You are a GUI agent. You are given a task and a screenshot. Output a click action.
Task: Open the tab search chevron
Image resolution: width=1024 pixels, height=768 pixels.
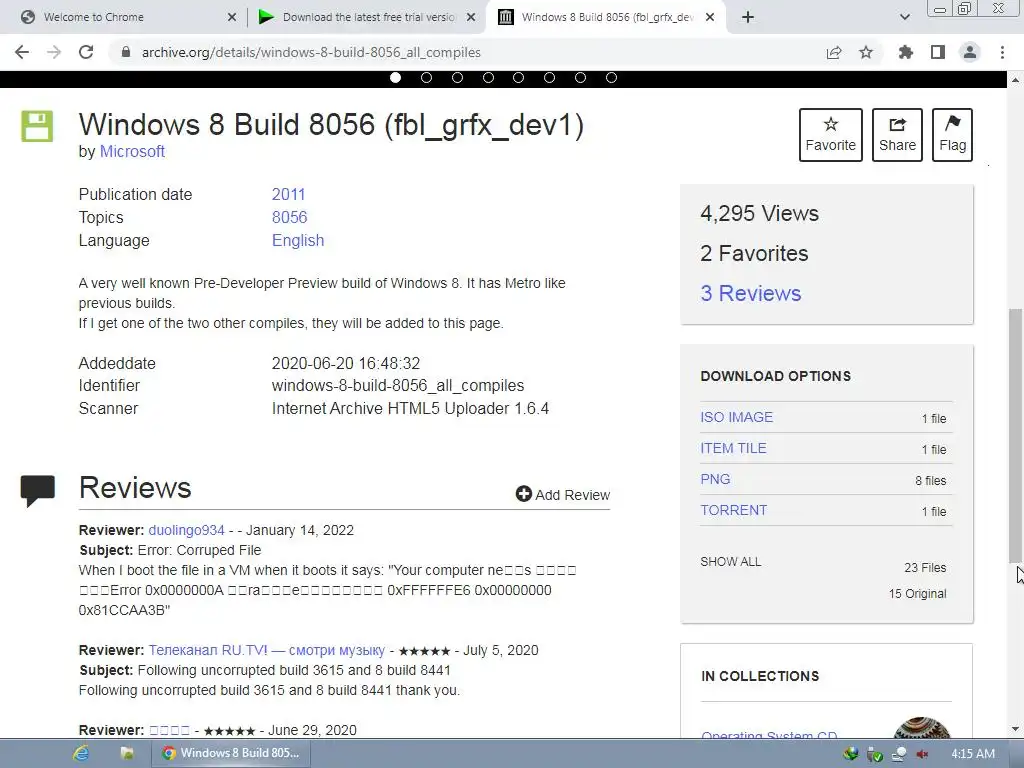click(x=904, y=17)
